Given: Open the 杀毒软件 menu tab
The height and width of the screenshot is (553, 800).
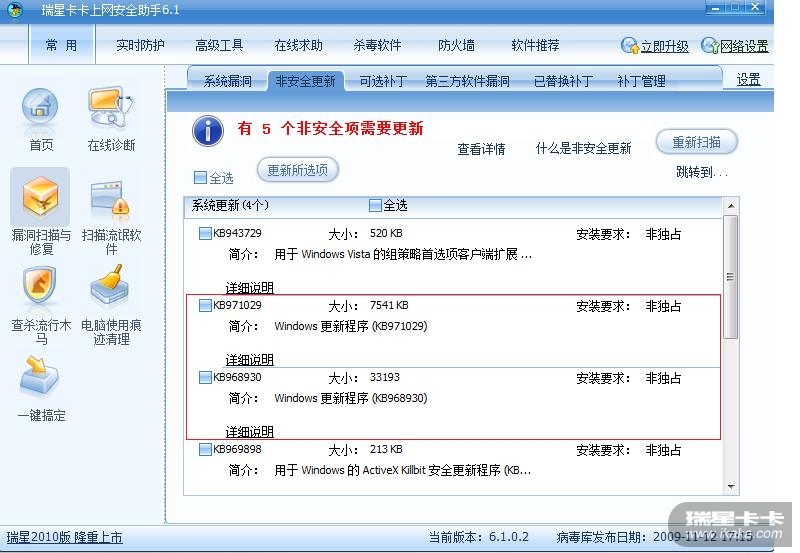Looking at the screenshot, I should click(x=377, y=45).
